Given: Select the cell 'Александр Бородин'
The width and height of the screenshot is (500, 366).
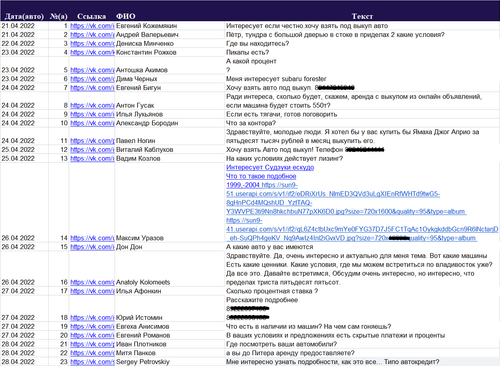Looking at the screenshot, I should tap(147, 123).
